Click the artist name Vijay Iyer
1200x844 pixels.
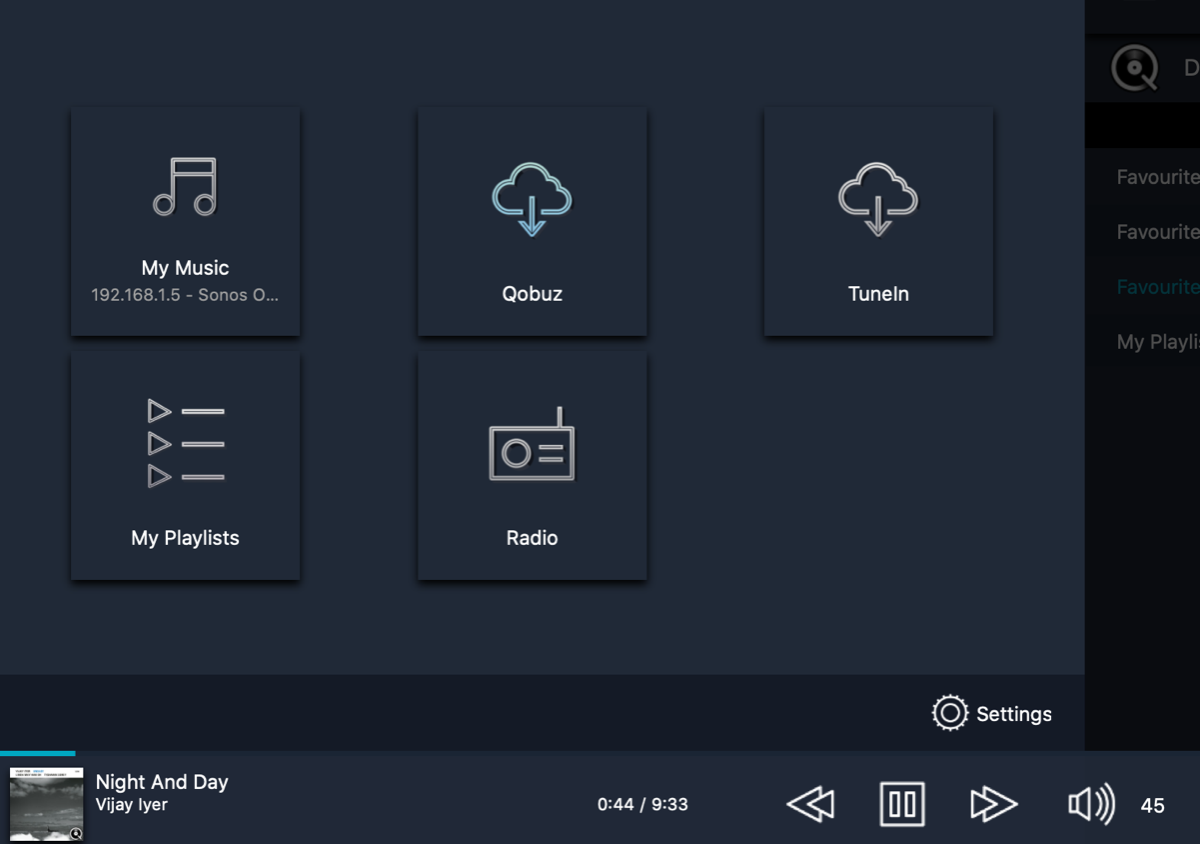132,805
